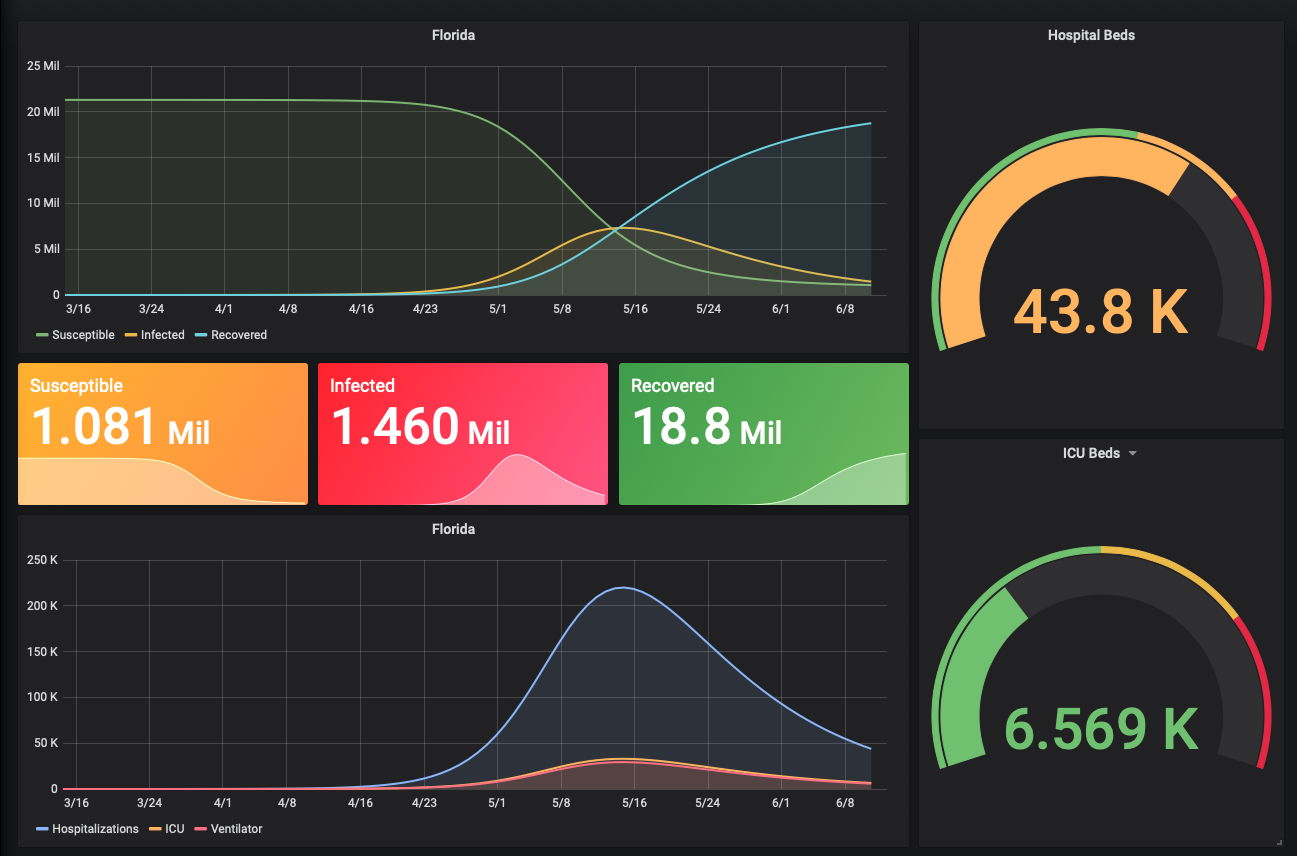The height and width of the screenshot is (856, 1297).
Task: Toggle the ICU series in the legend
Action: tap(174, 829)
